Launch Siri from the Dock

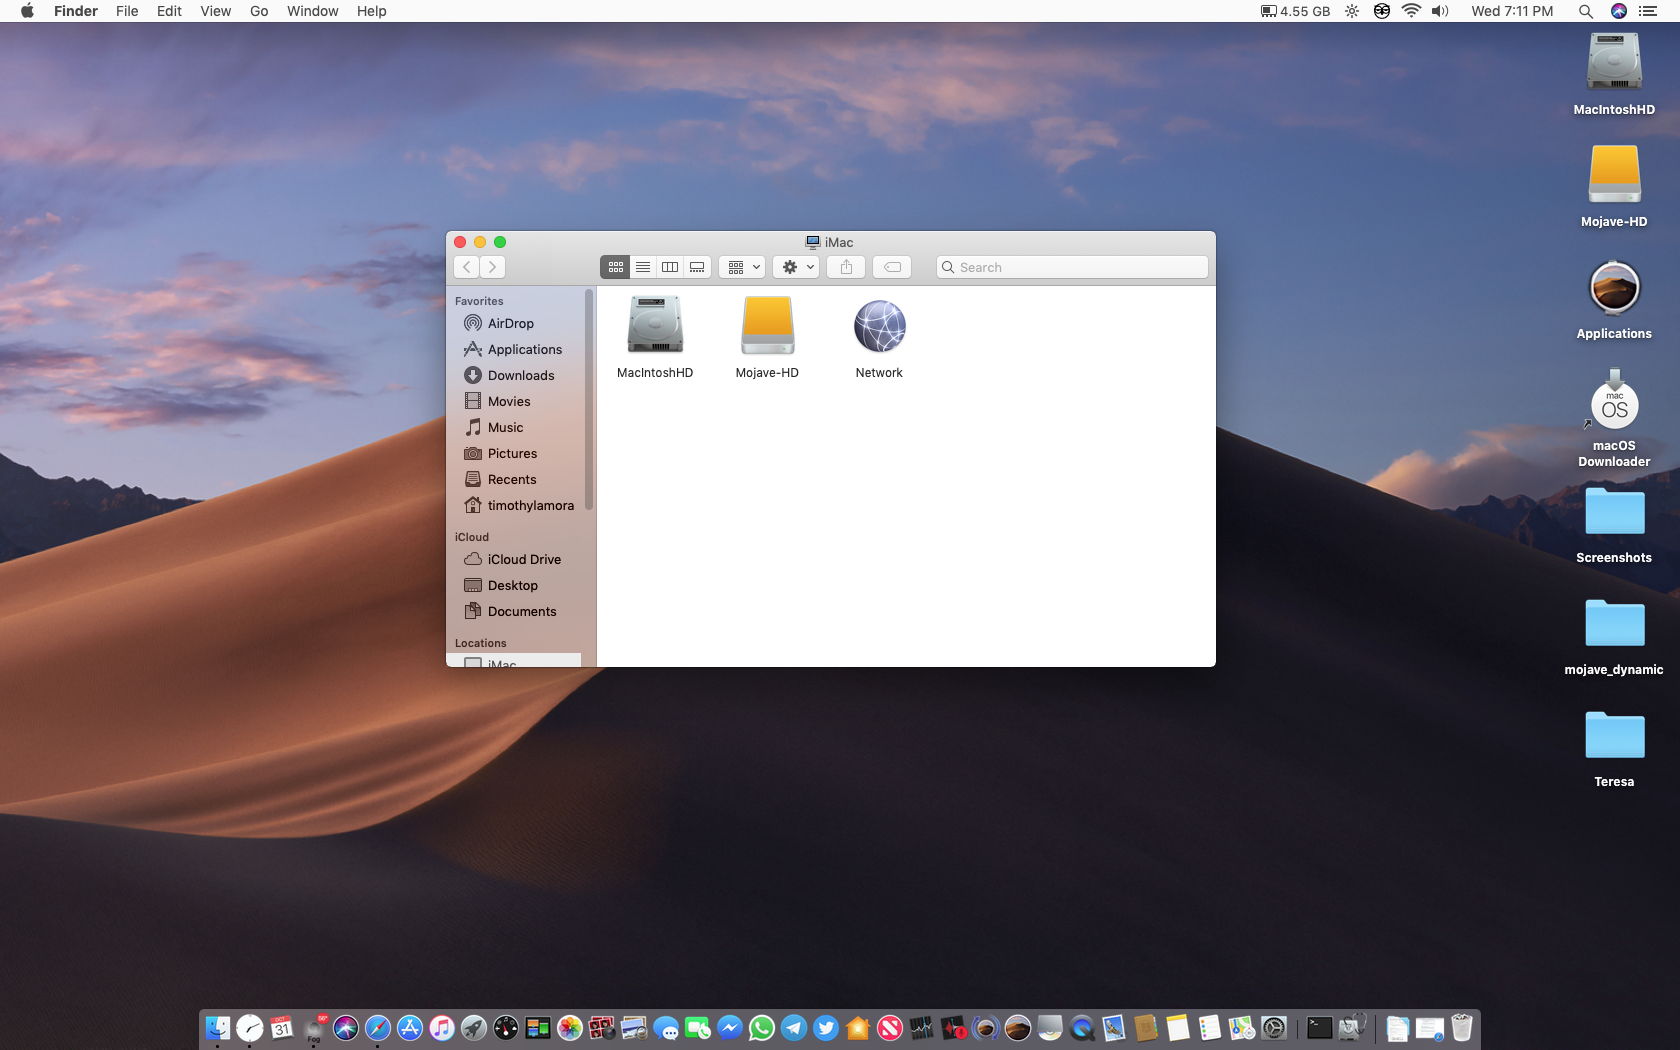(346, 1028)
